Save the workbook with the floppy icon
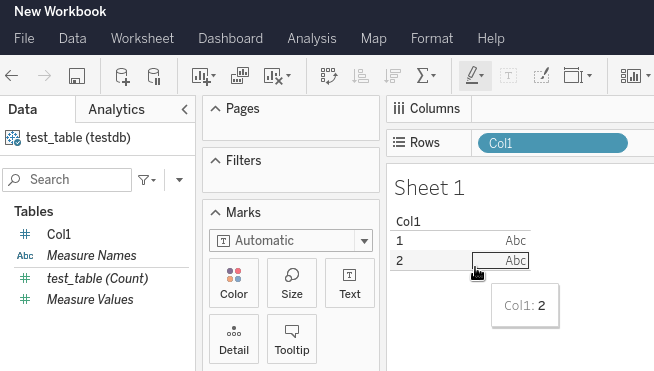This screenshot has width=654, height=371. (77, 76)
